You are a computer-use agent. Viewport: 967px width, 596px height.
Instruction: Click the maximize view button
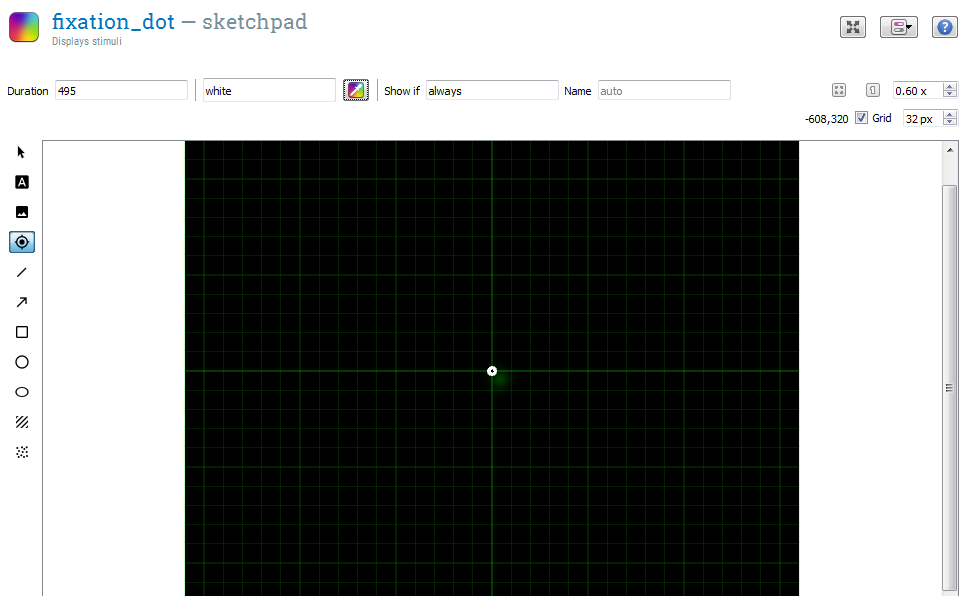point(853,27)
